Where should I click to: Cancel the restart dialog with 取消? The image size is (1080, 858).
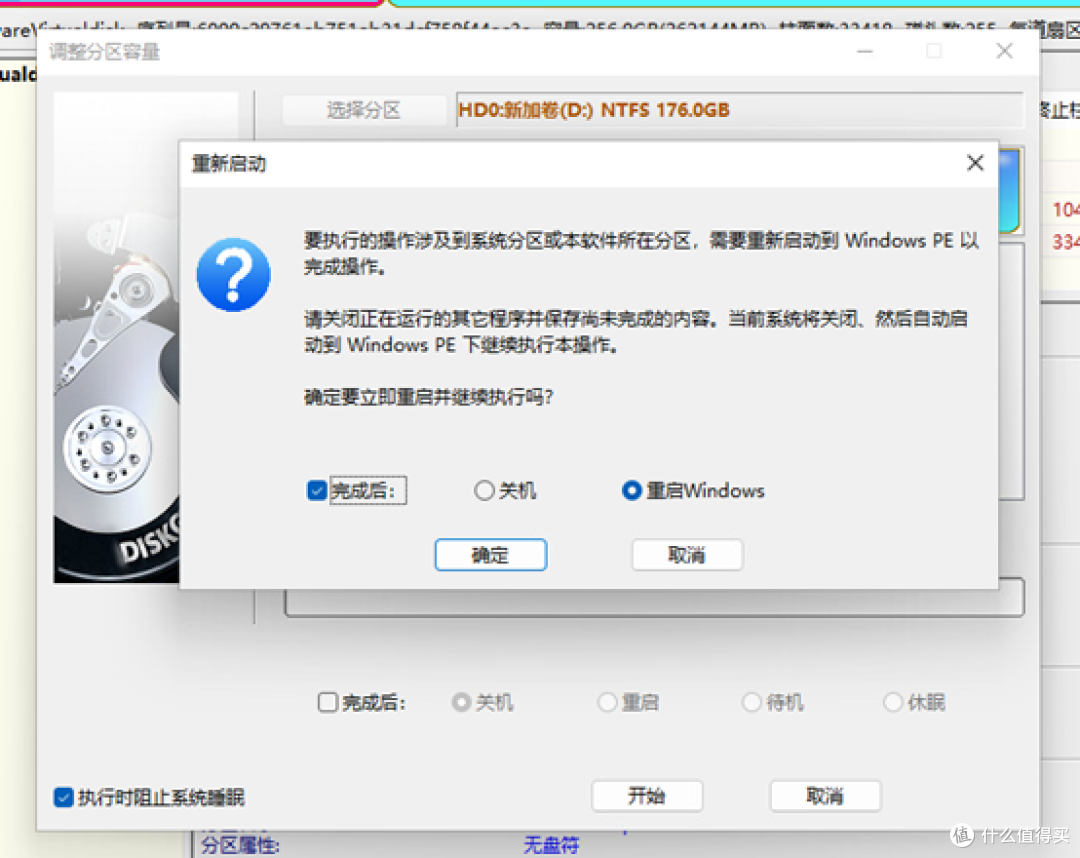click(x=687, y=554)
